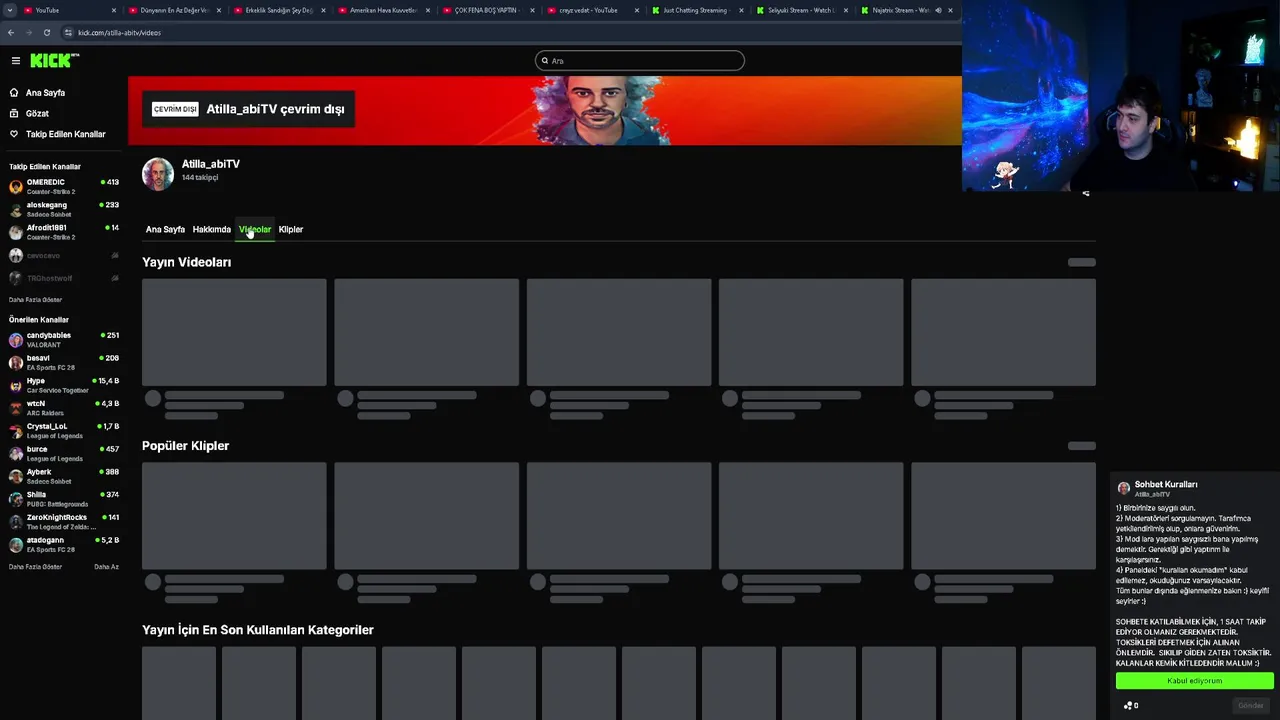Close the first YouTube browser tab
Screen dimensions: 1280x720
tap(114, 10)
